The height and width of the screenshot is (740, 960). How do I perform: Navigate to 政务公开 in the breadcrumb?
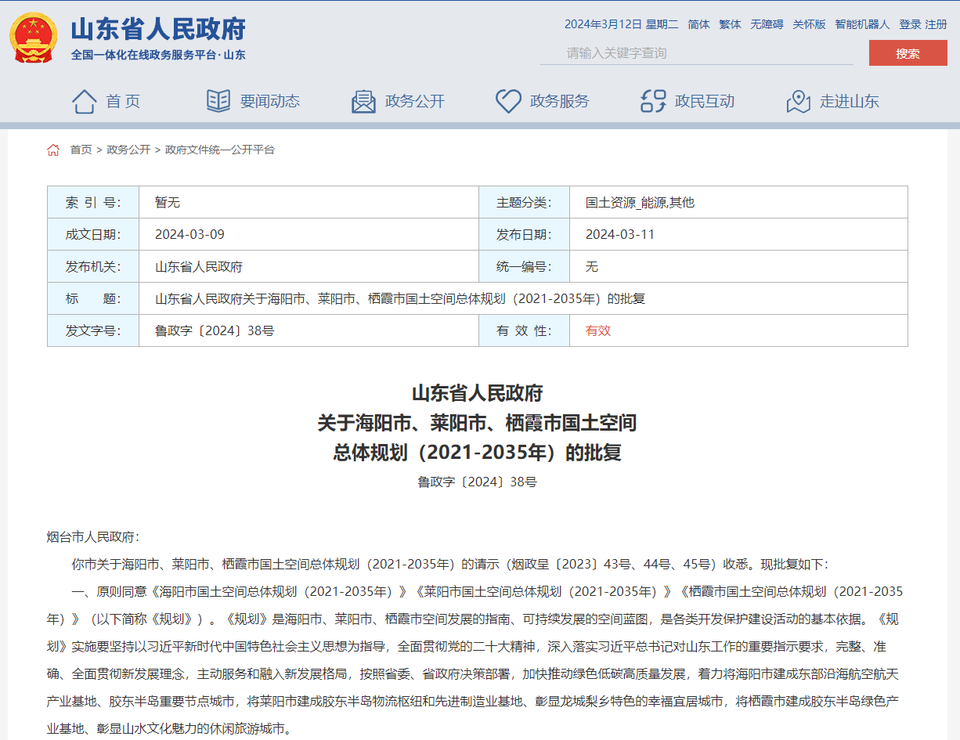click(x=127, y=148)
